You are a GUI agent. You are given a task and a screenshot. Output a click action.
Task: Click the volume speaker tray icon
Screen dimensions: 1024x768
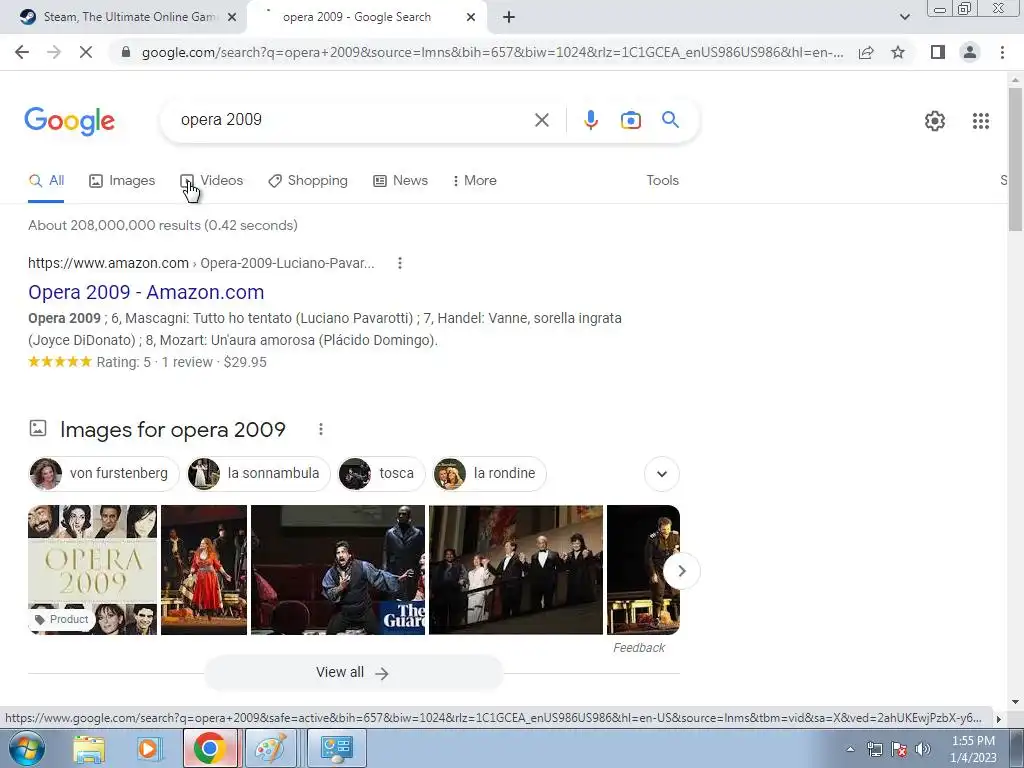923,749
